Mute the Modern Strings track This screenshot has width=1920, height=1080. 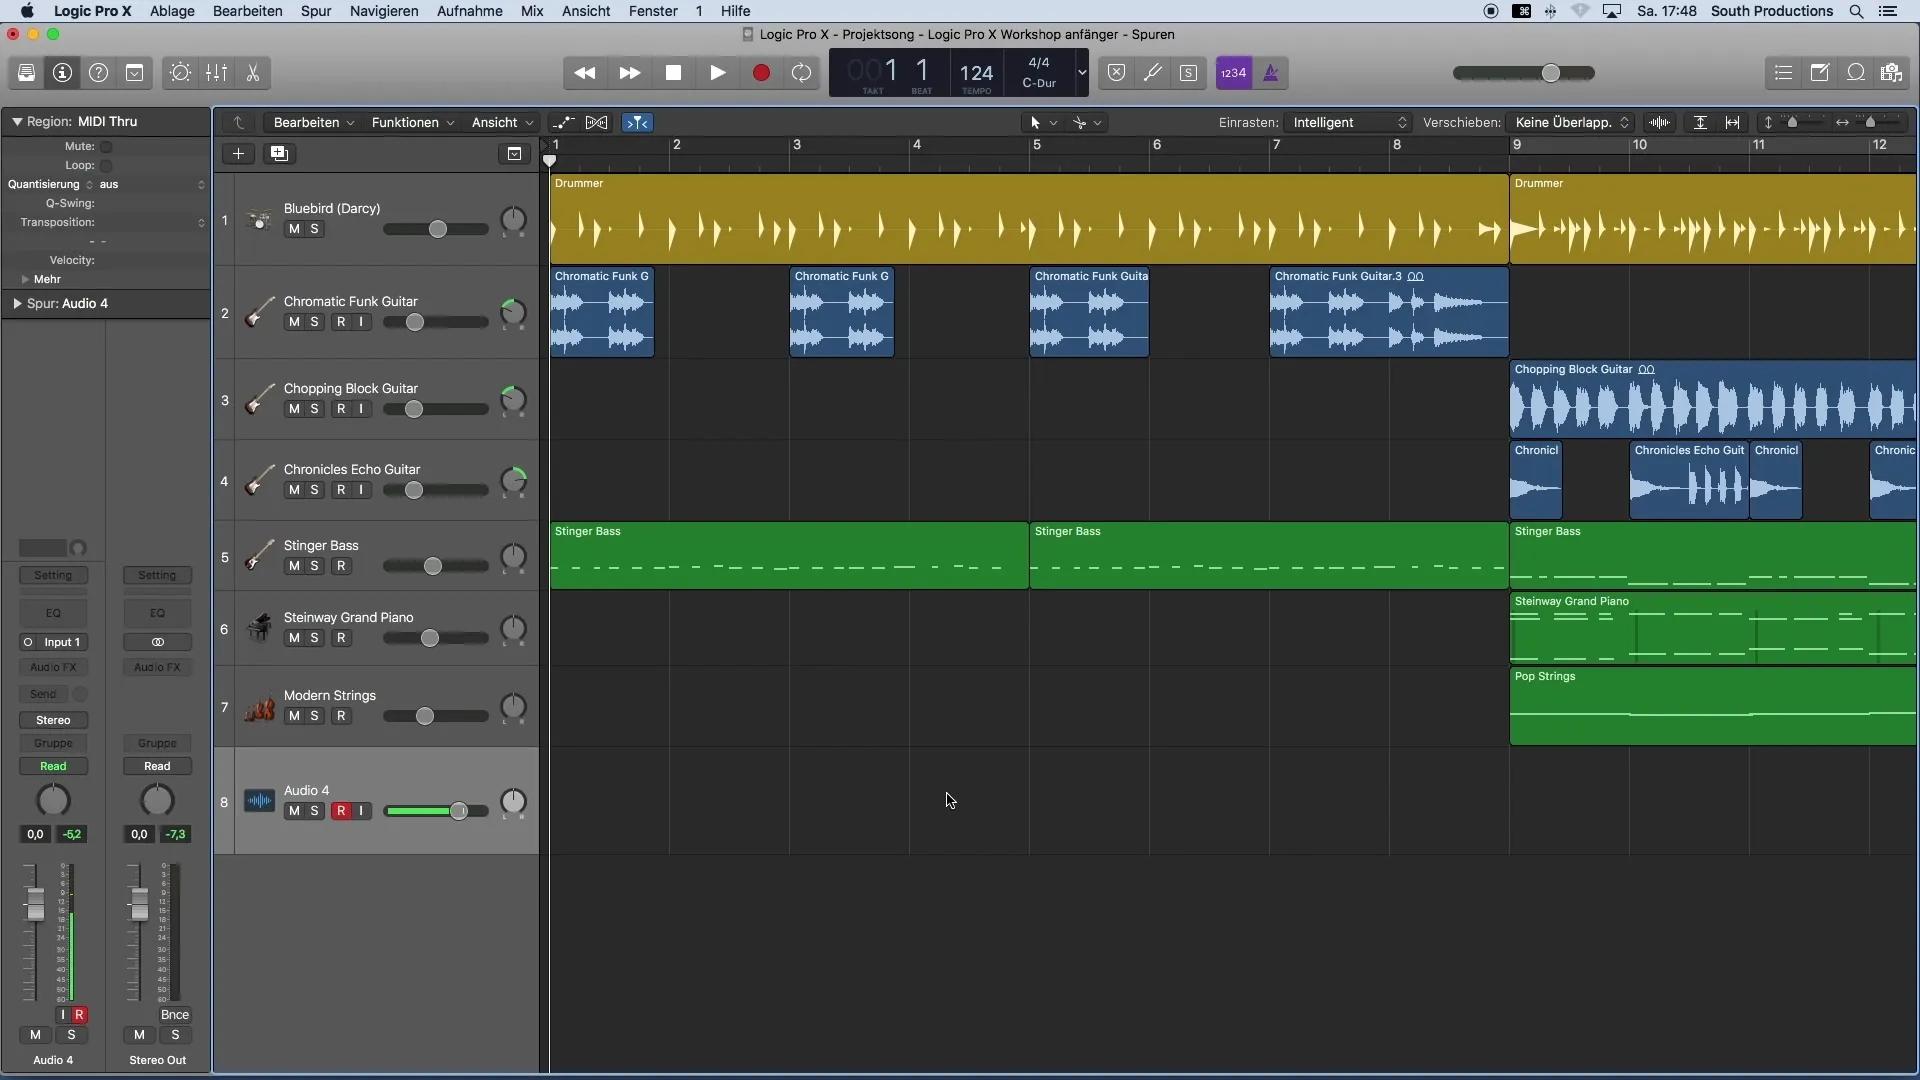pyautogui.click(x=294, y=716)
